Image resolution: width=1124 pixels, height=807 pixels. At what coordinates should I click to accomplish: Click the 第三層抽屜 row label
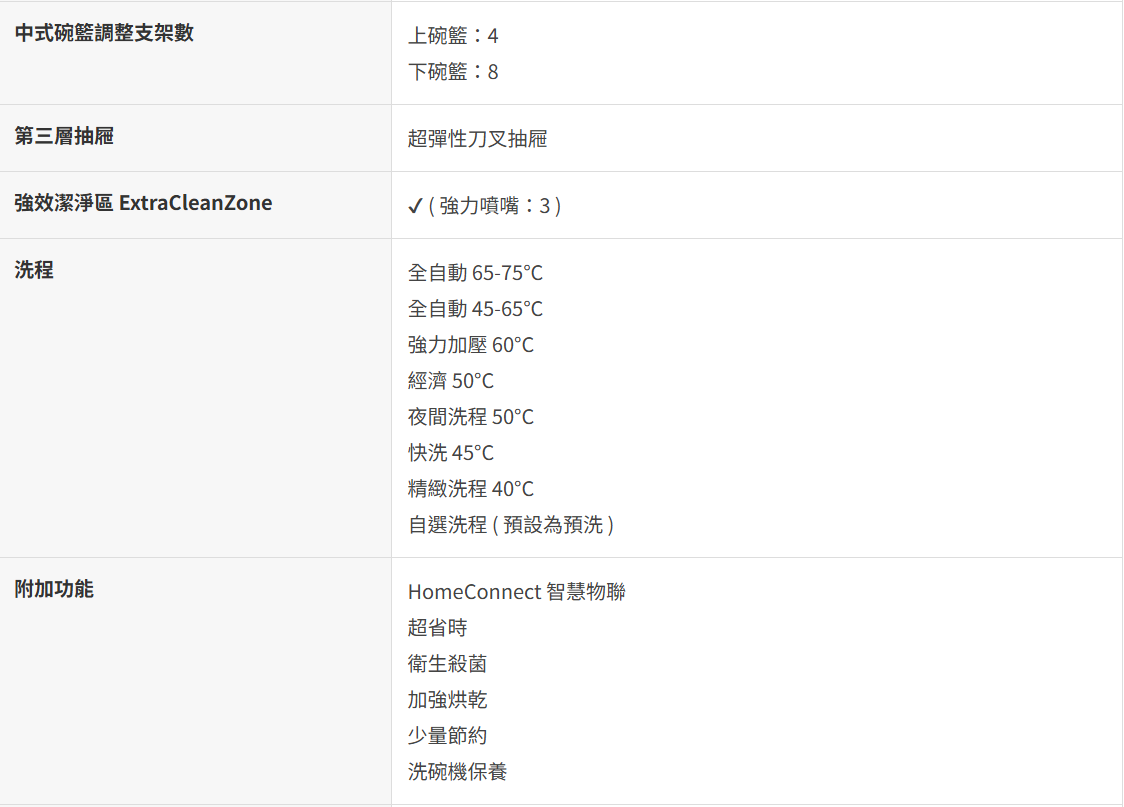pos(64,136)
